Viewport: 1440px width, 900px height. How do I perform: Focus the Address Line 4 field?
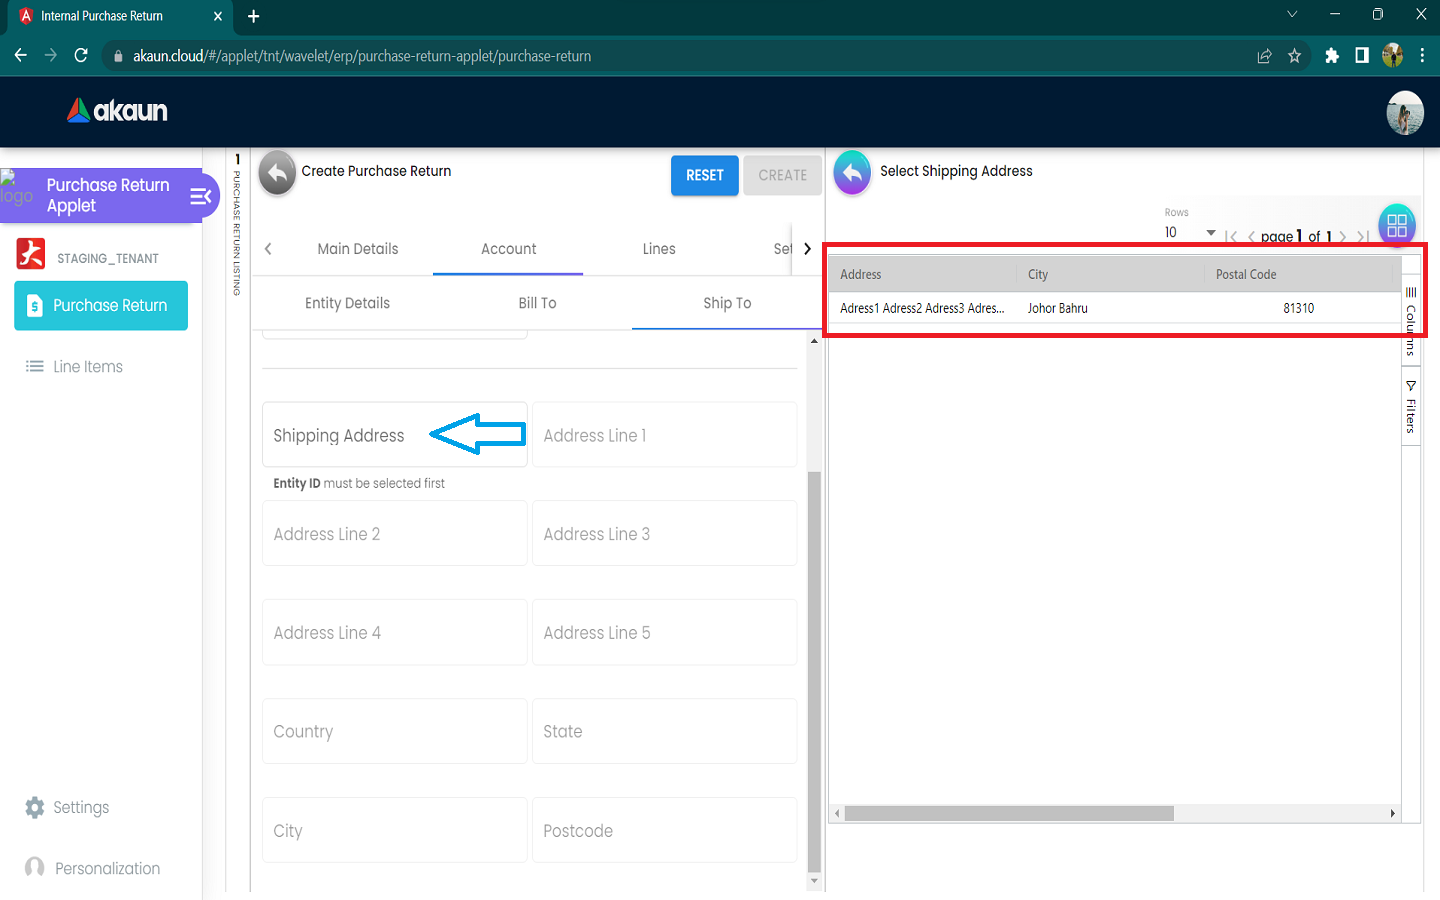point(394,633)
